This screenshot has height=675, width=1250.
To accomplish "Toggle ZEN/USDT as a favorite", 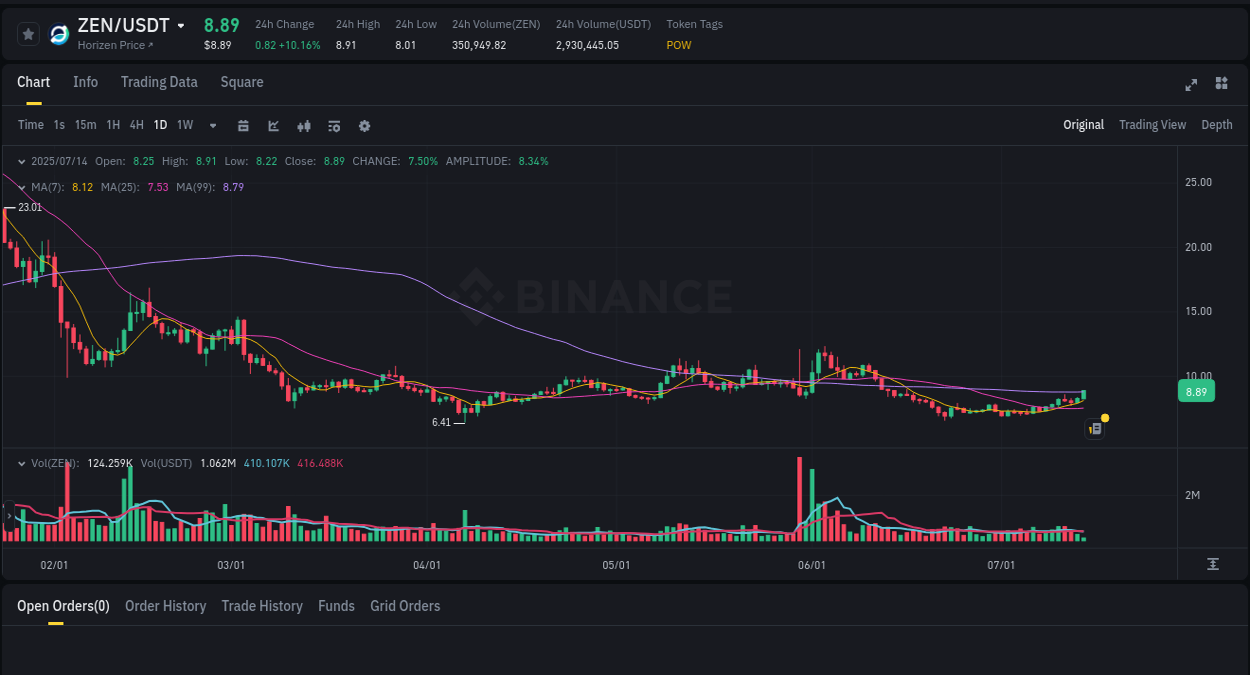I will (28, 33).
